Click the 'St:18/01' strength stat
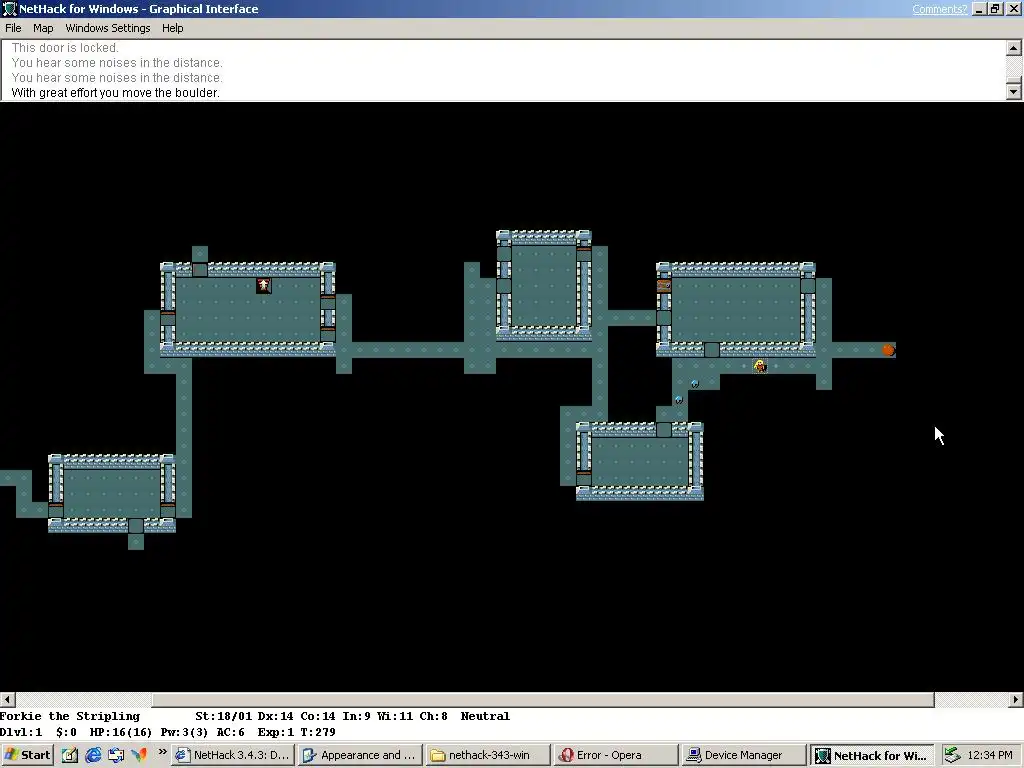The image size is (1024, 768). pos(223,716)
